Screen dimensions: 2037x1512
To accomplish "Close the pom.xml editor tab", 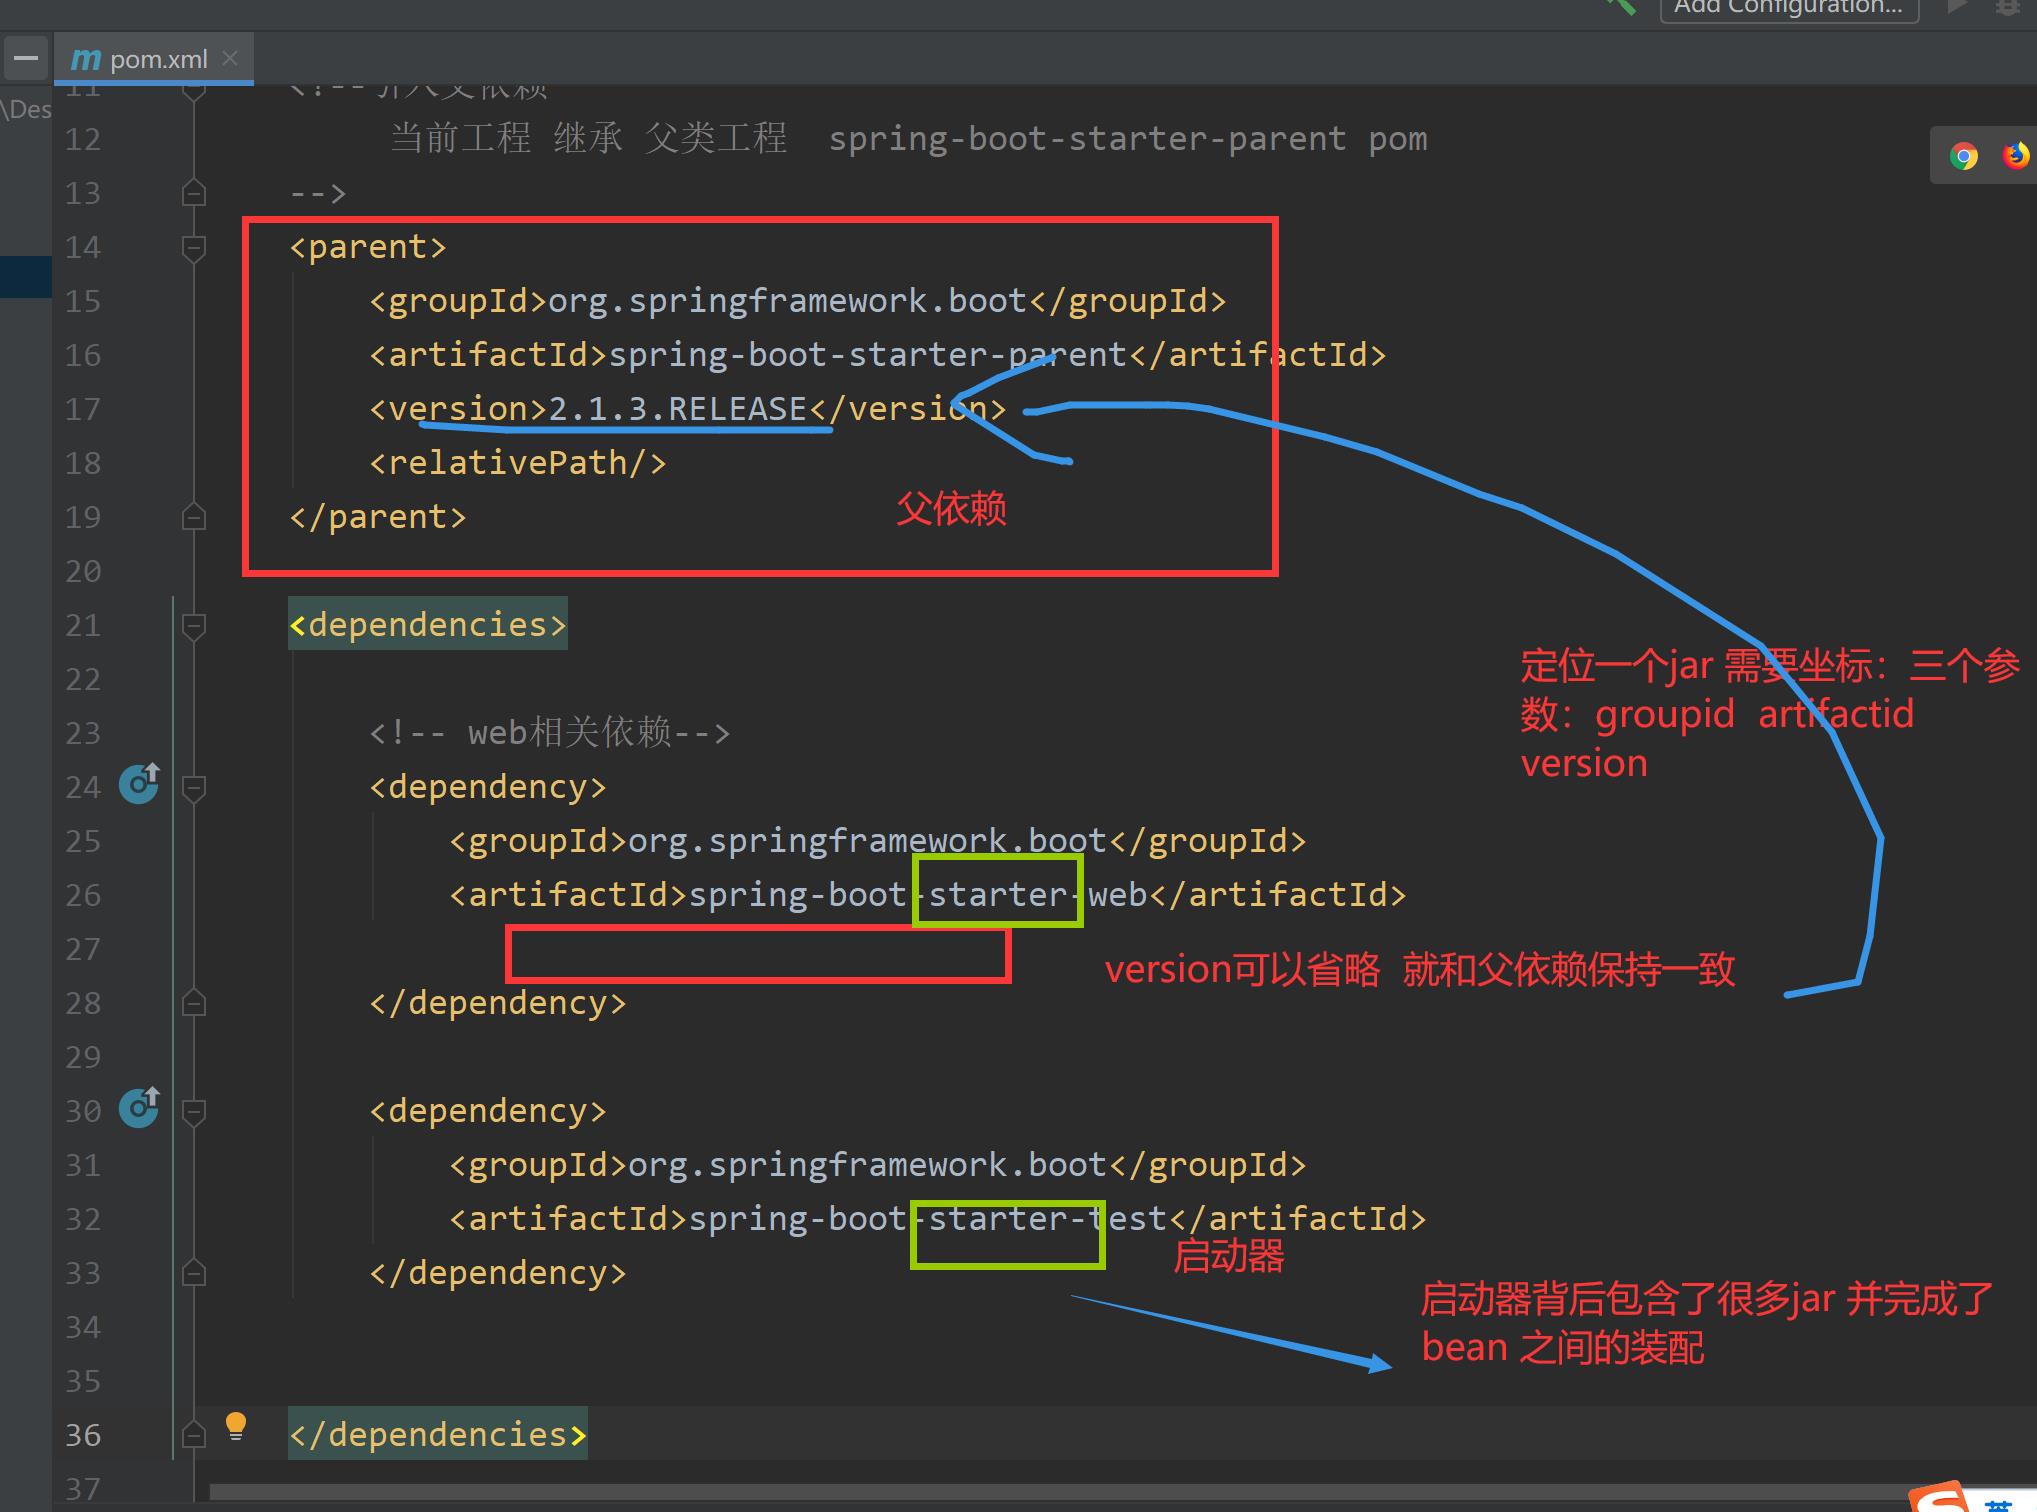I will click(230, 58).
